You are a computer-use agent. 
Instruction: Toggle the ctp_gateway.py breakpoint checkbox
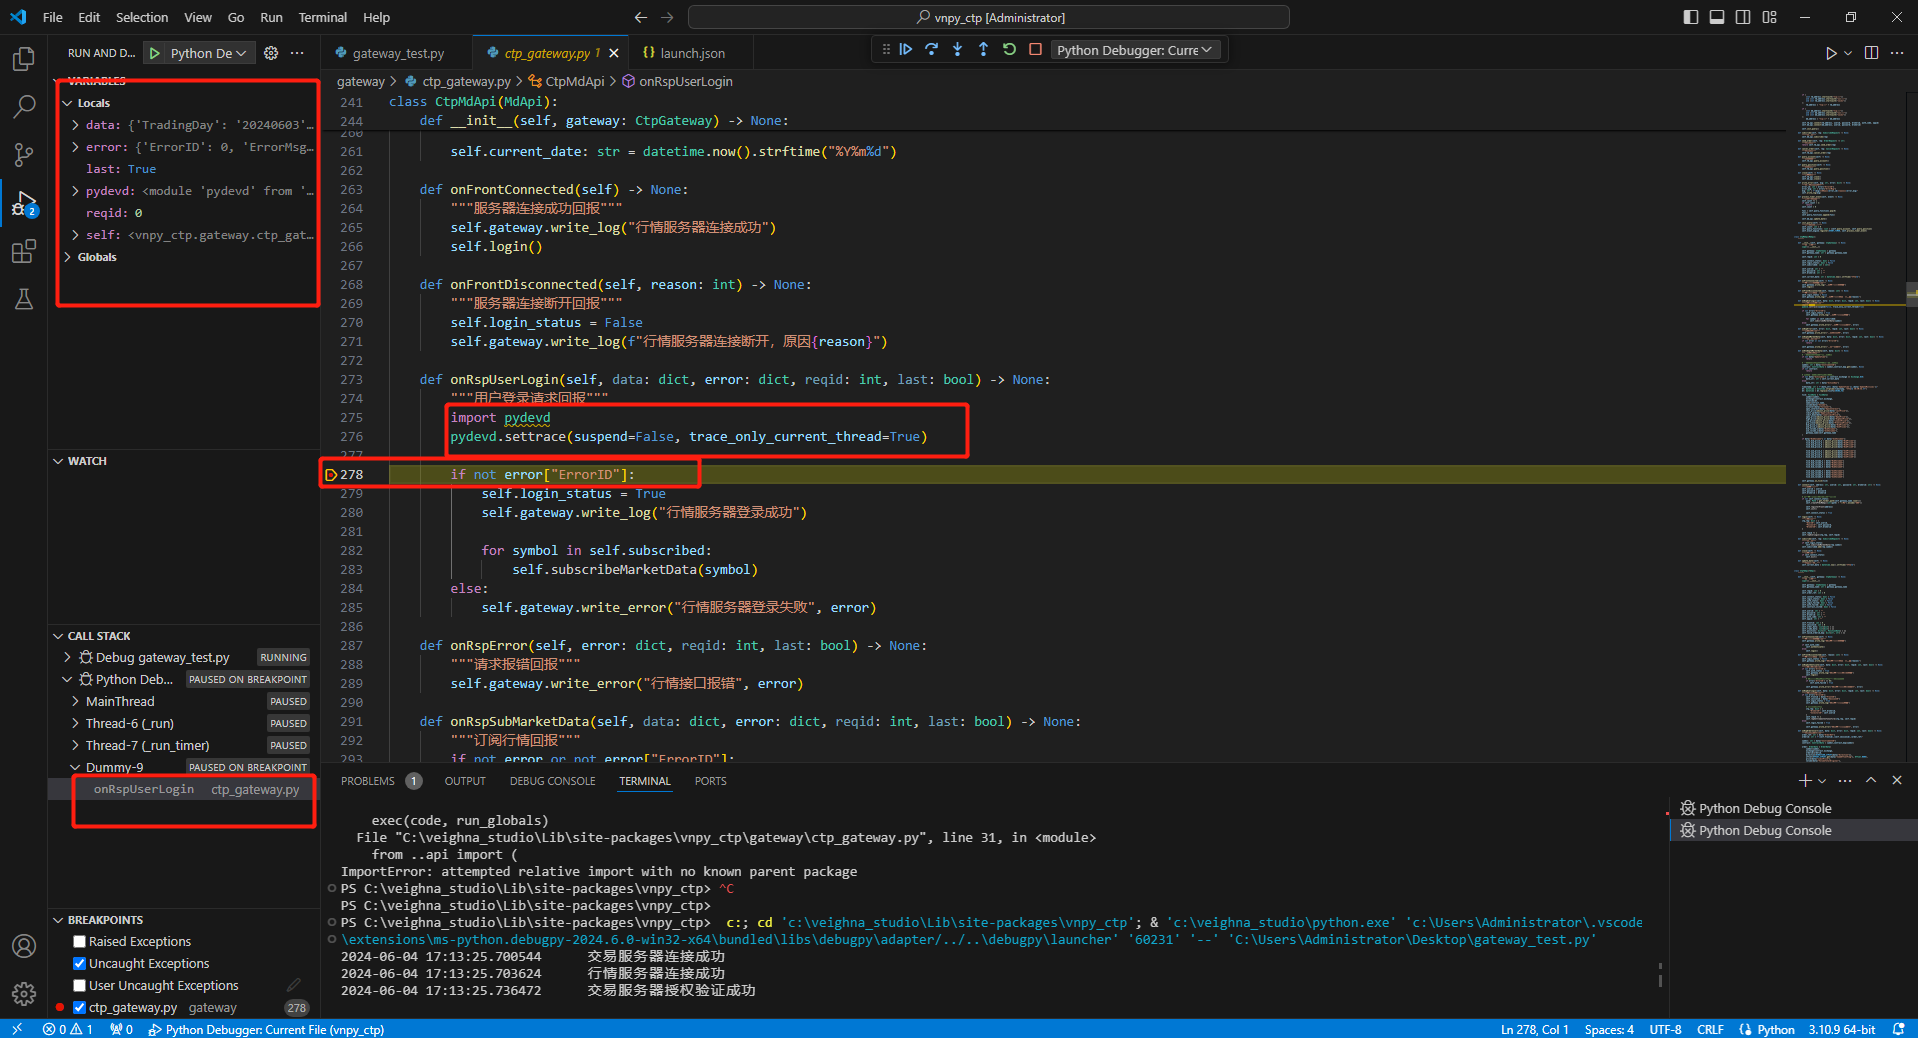click(79, 1008)
